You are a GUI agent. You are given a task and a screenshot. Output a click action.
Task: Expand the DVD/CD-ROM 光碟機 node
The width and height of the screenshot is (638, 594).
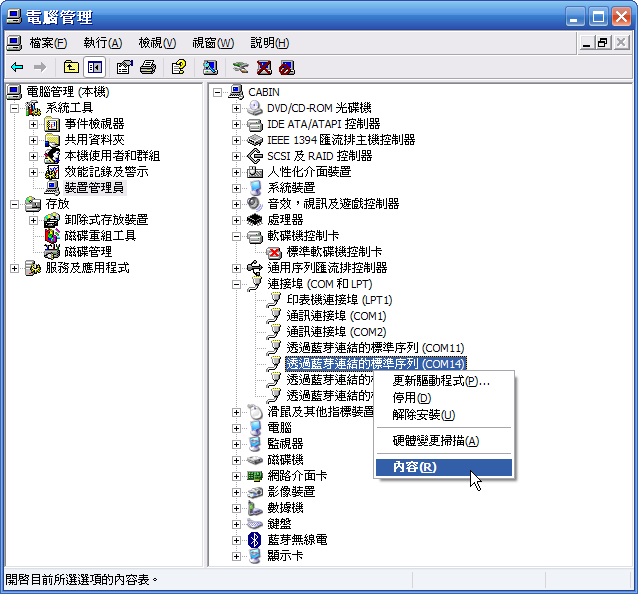236,108
